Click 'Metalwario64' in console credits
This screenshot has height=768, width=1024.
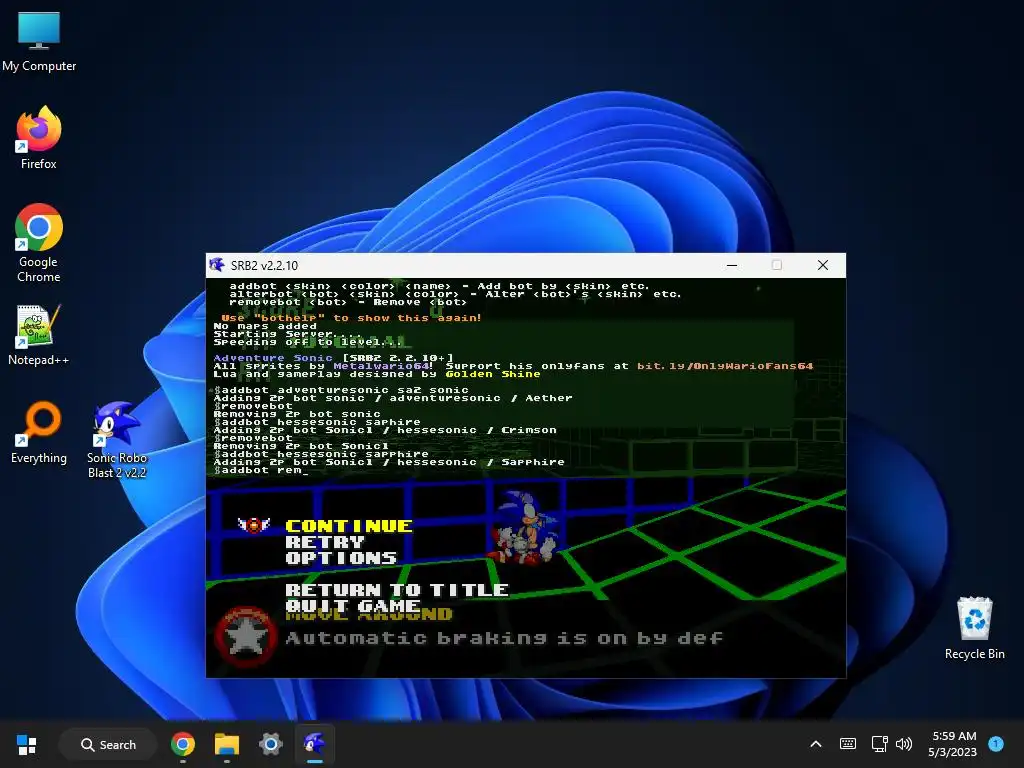(x=381, y=366)
